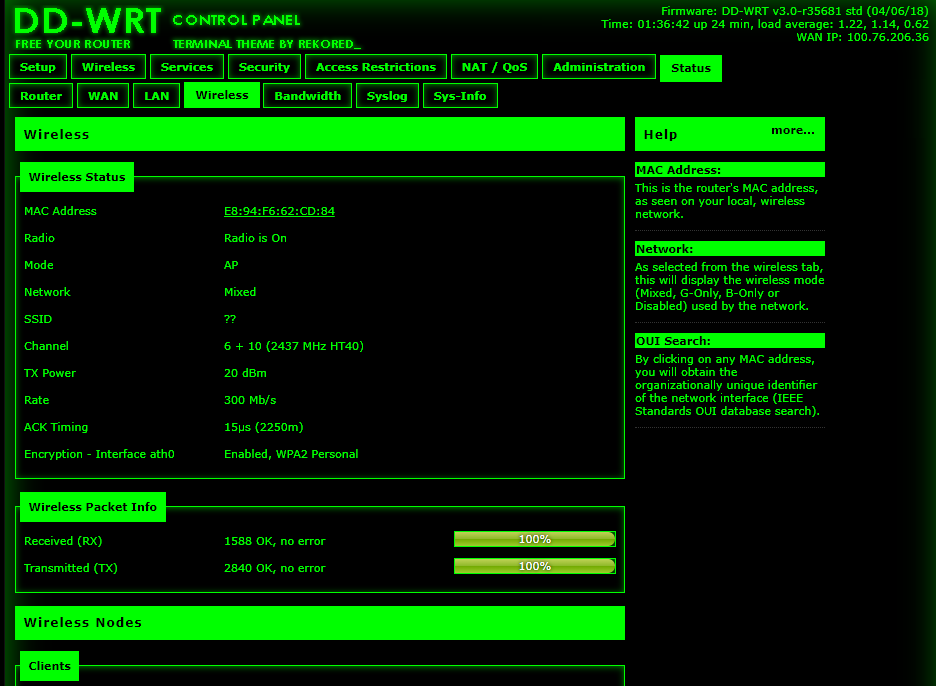Click the Received (RX) 100% progress bar
Viewport: 936px width, 686px height.
tap(534, 539)
